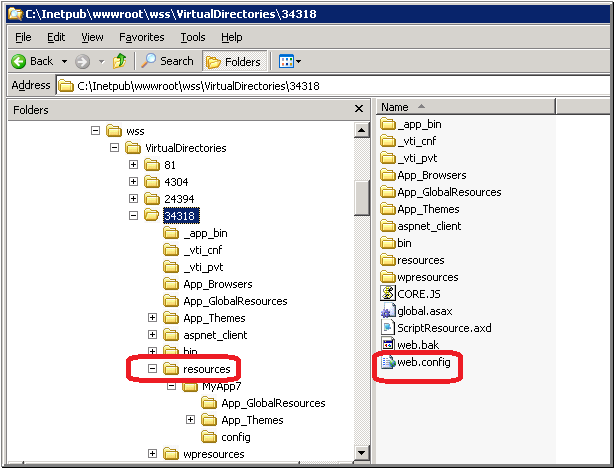
Task: Click the folder tree scroll up arrow
Action: (x=361, y=130)
